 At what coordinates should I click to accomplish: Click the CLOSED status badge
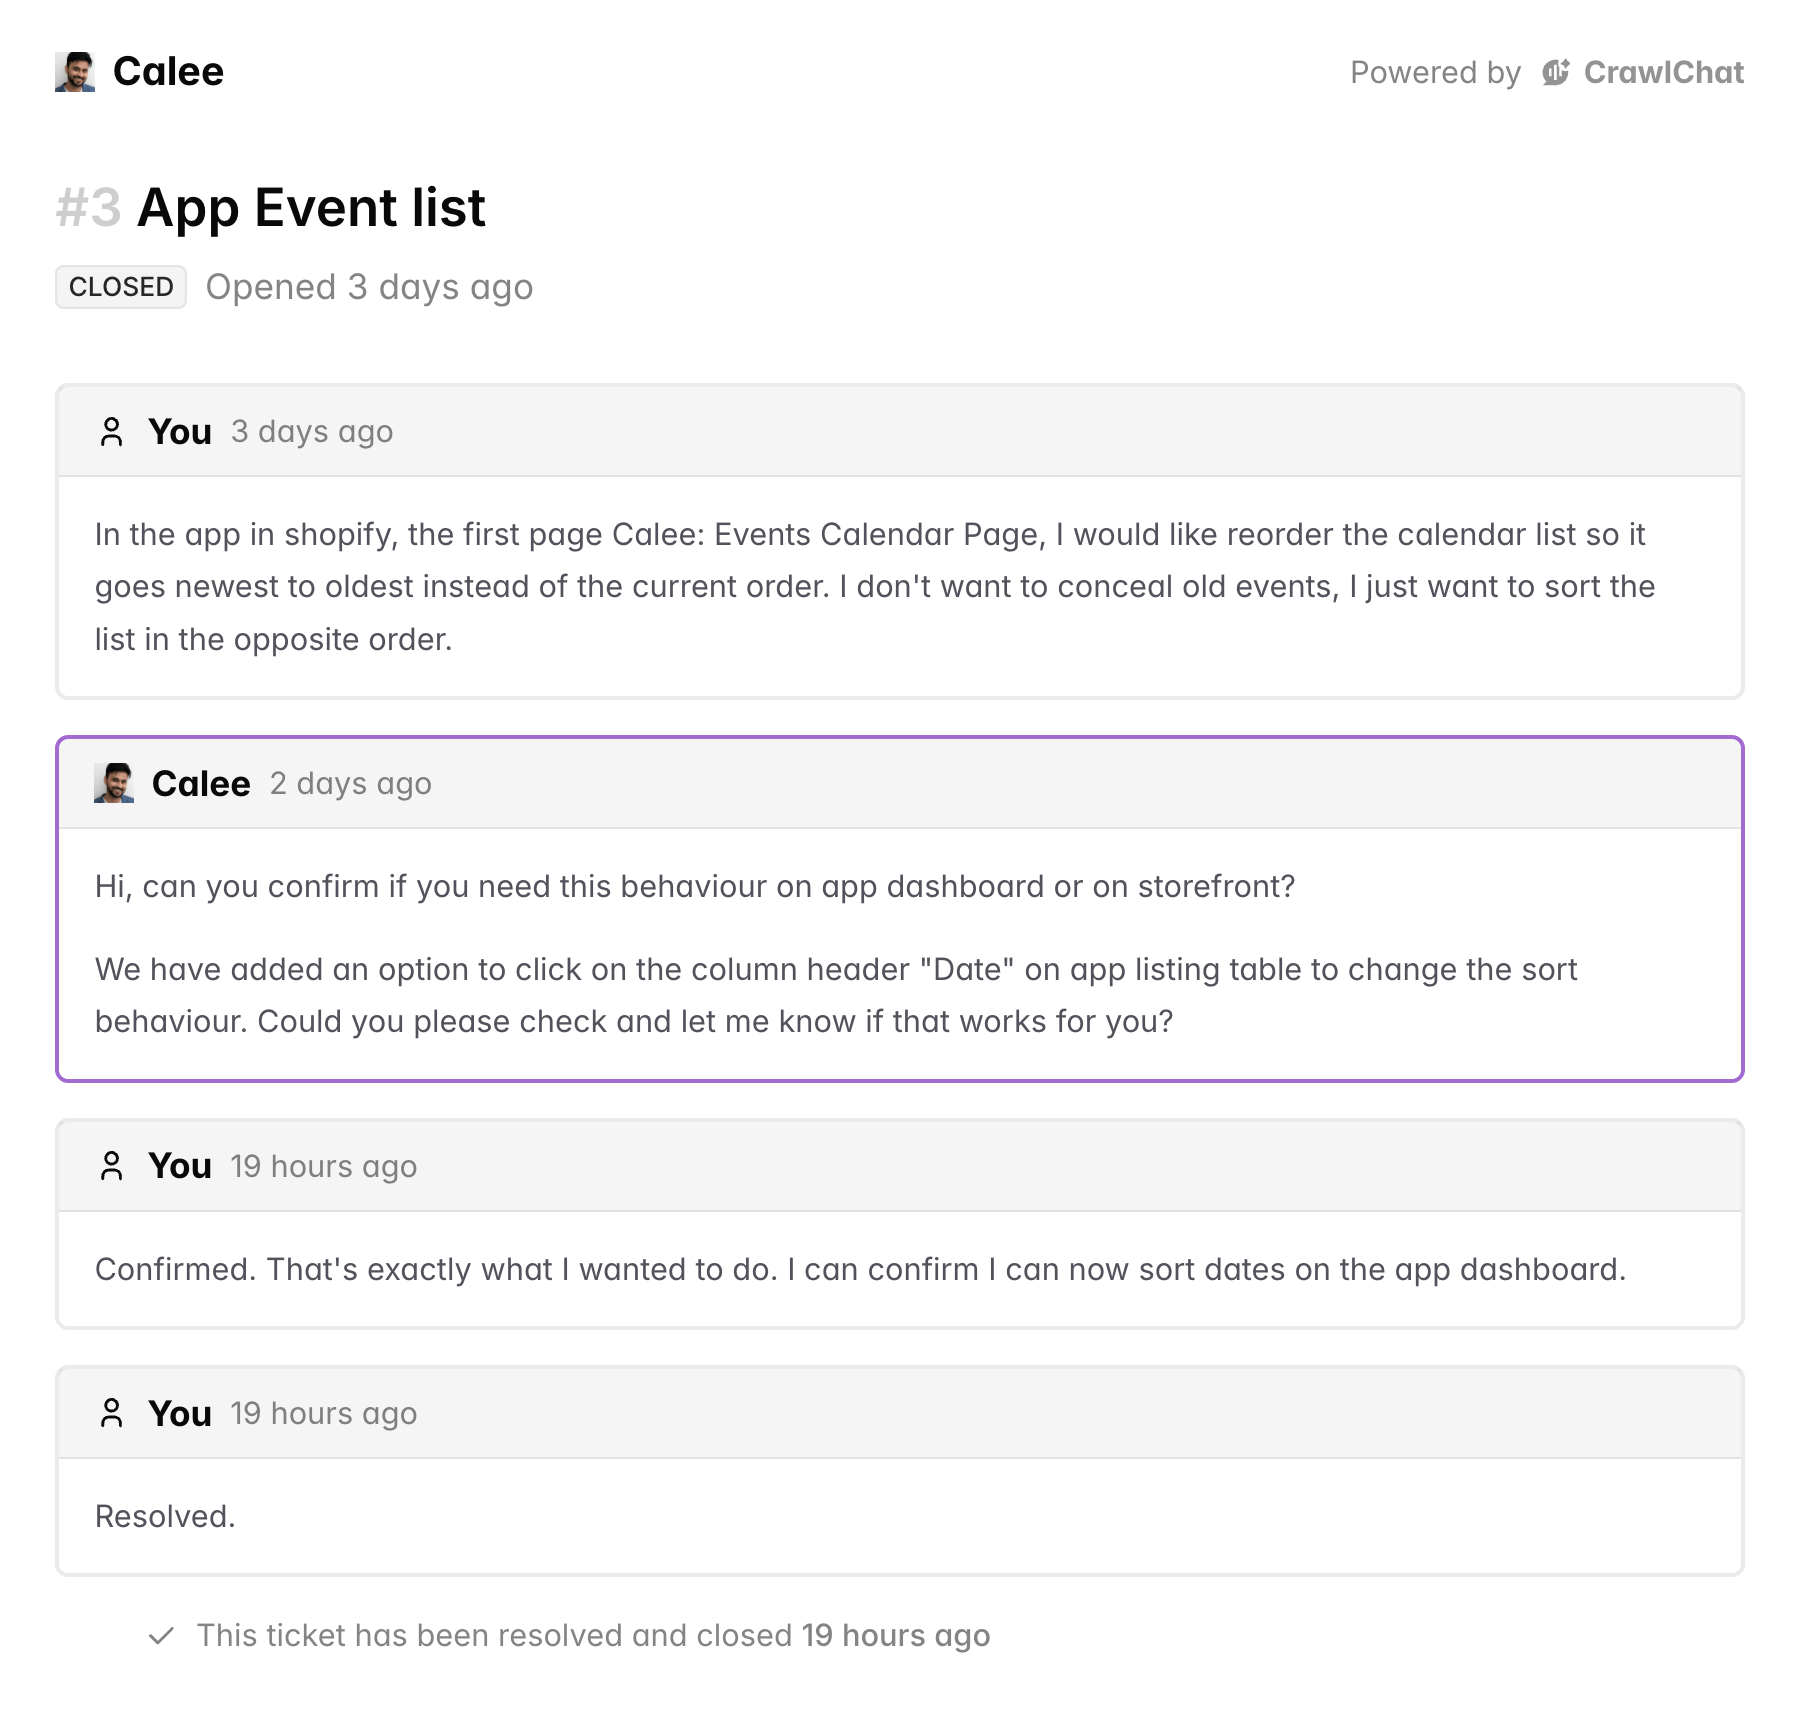tap(121, 287)
